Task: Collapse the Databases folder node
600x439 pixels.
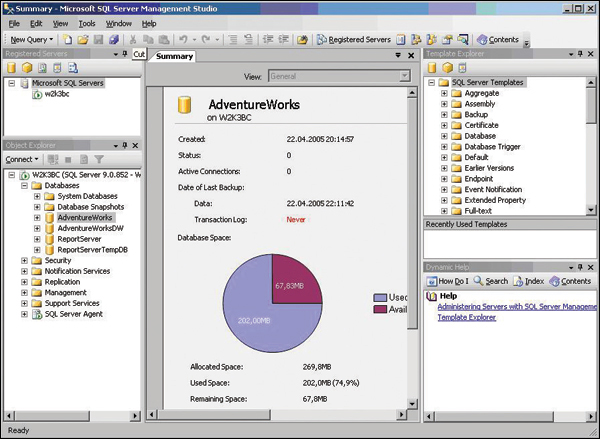Action: coord(24,186)
